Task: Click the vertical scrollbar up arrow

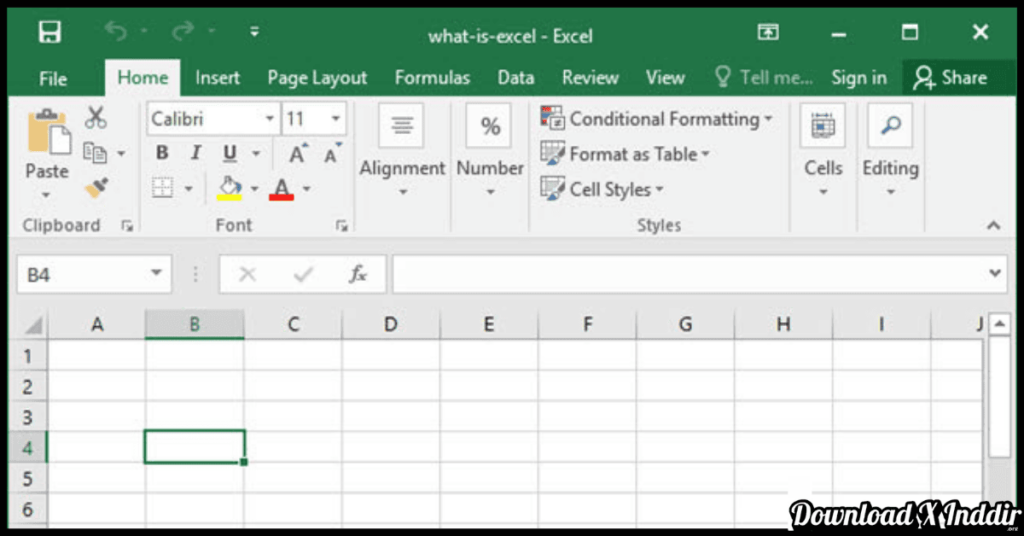Action: click(1000, 324)
